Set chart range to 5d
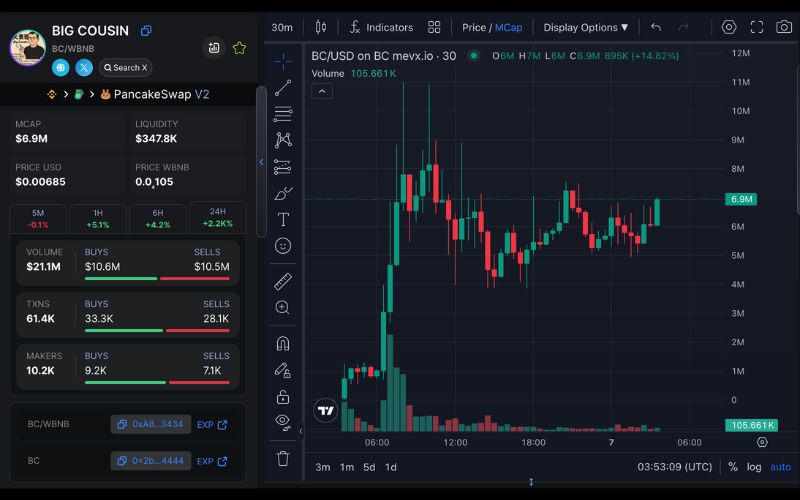Image resolution: width=800 pixels, height=500 pixels. (x=369, y=467)
